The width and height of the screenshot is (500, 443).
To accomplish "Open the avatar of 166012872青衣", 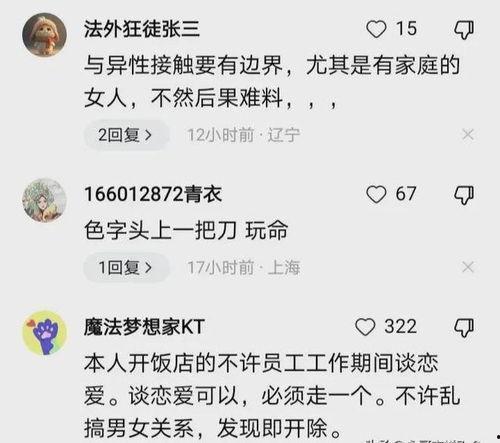I will tap(44, 200).
